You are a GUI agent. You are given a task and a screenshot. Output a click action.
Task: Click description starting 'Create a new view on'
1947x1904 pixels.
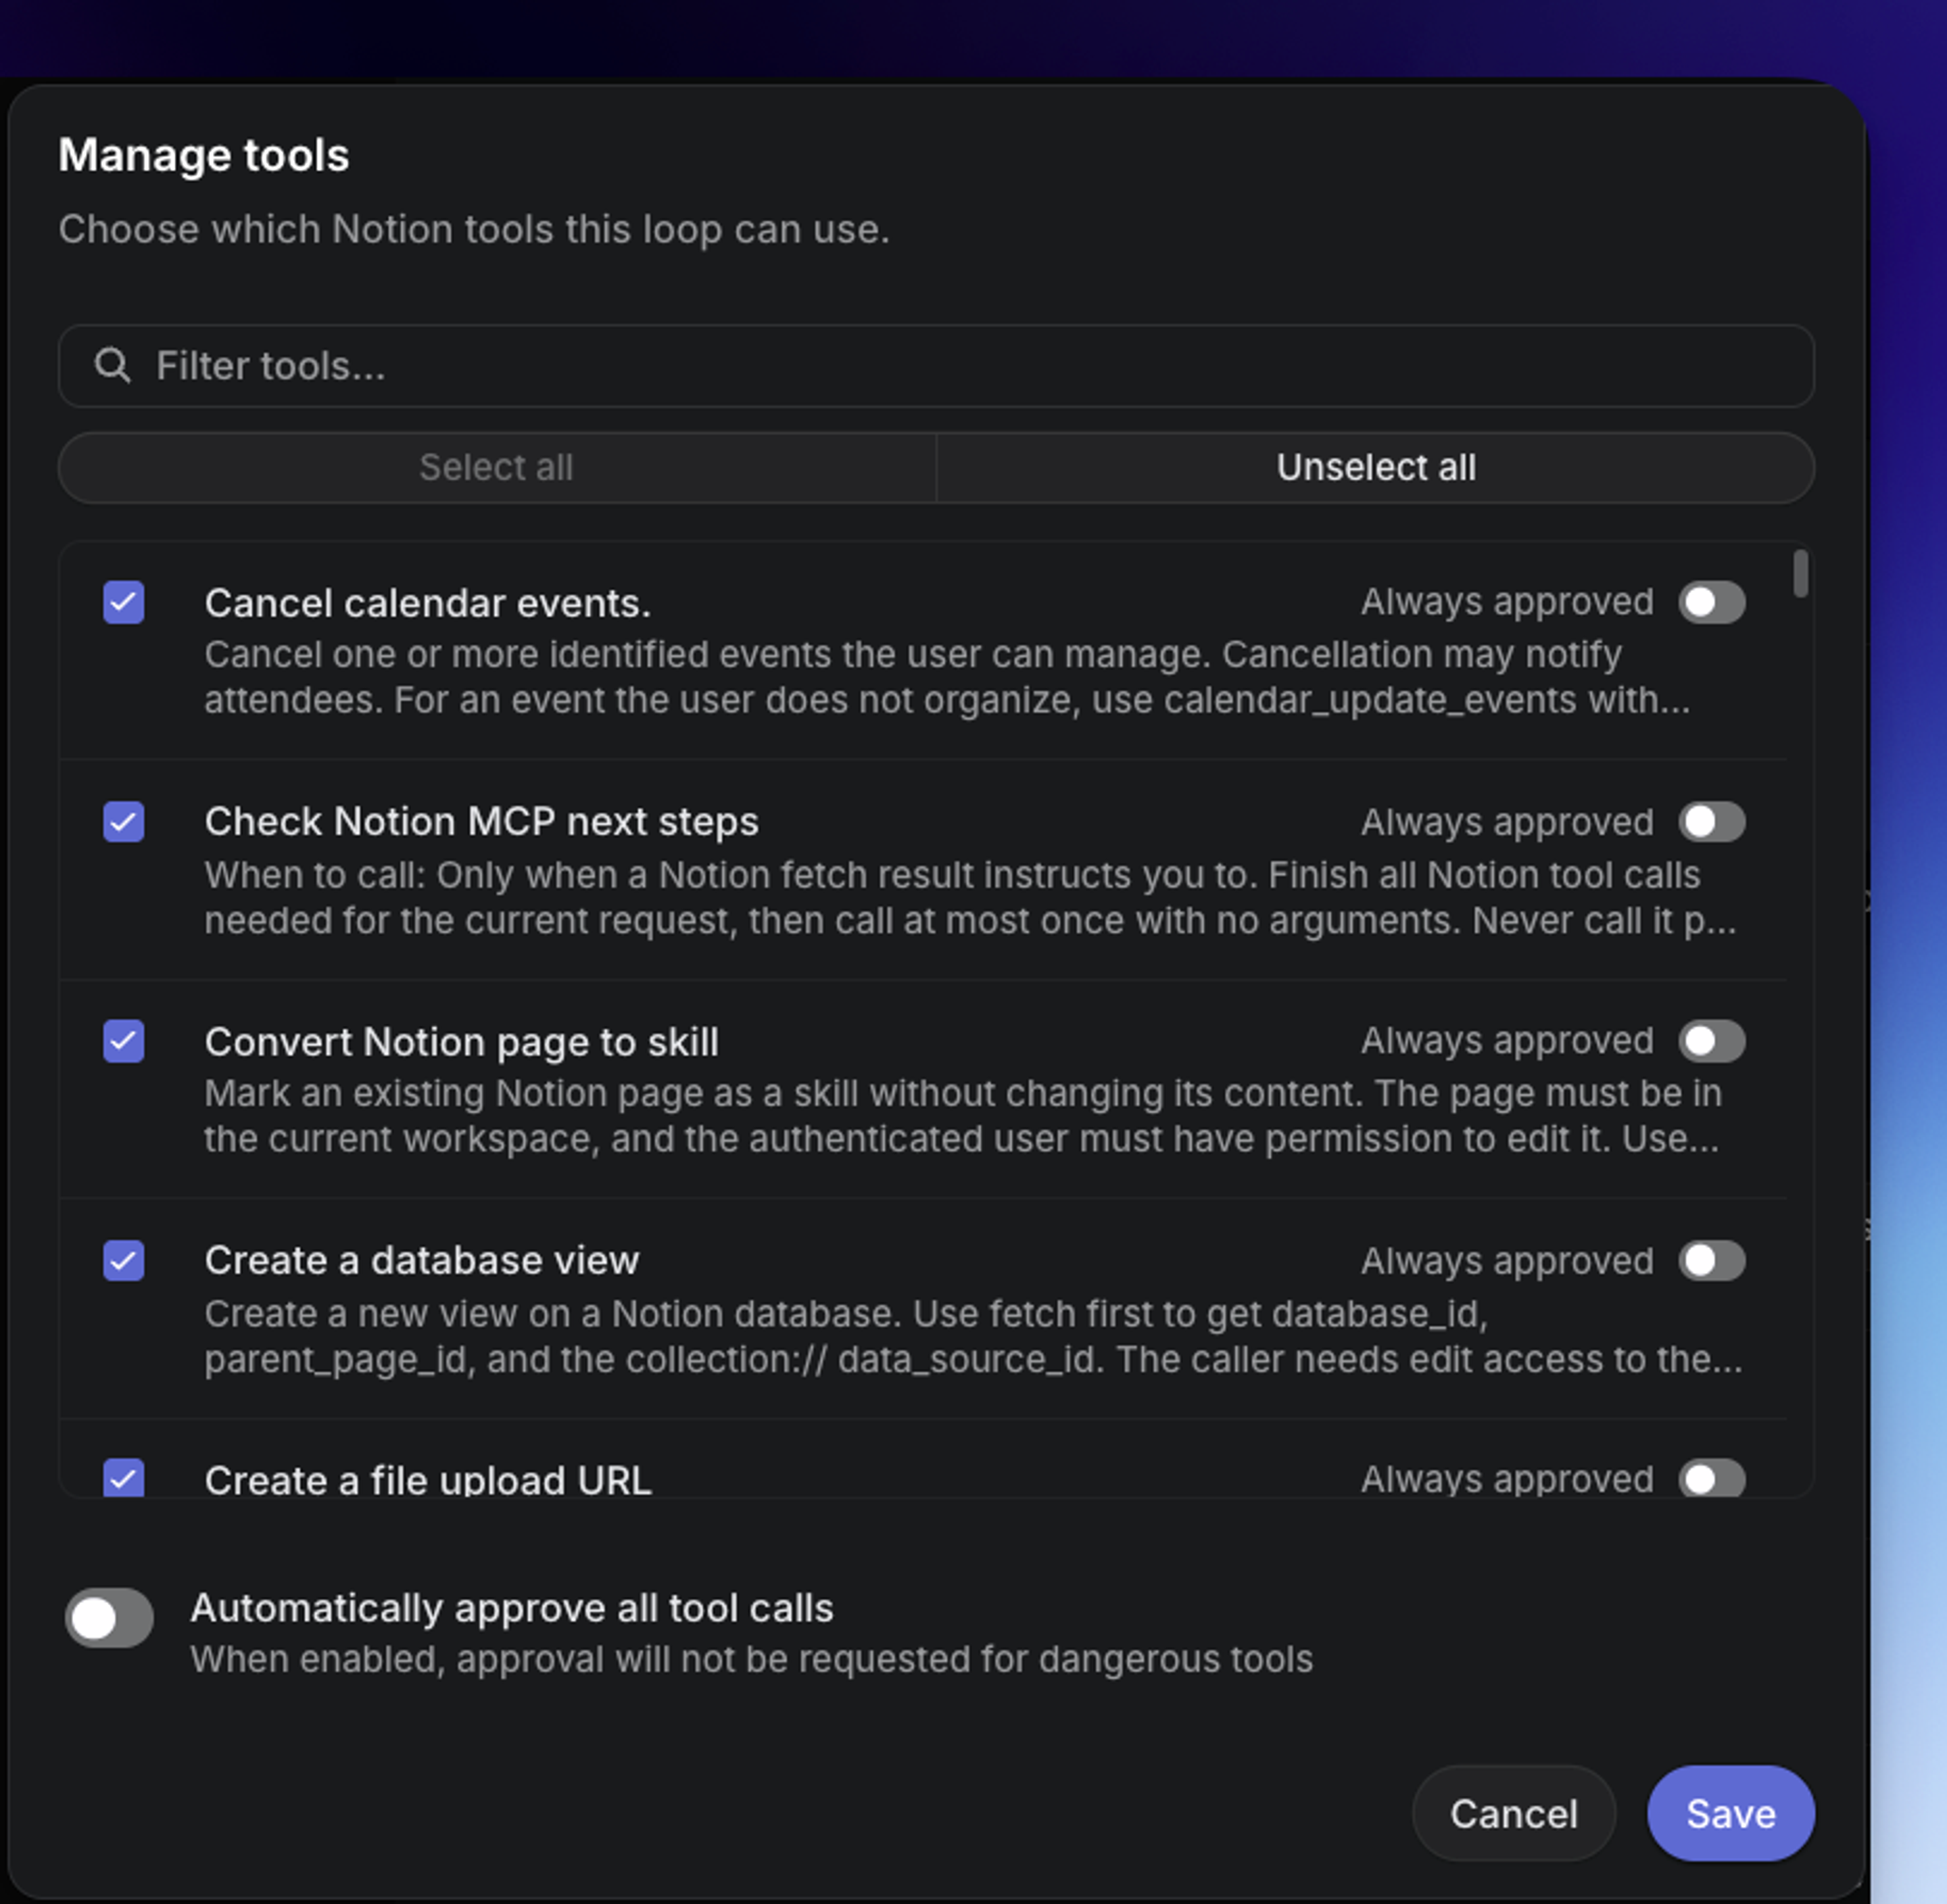[x=974, y=1336]
